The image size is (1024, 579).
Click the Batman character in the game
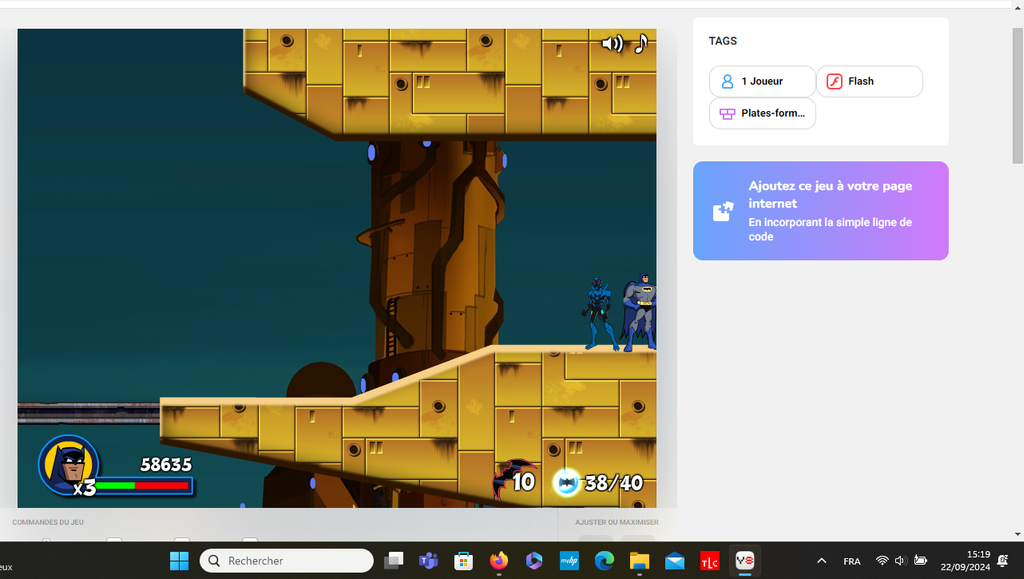pyautogui.click(x=640, y=312)
